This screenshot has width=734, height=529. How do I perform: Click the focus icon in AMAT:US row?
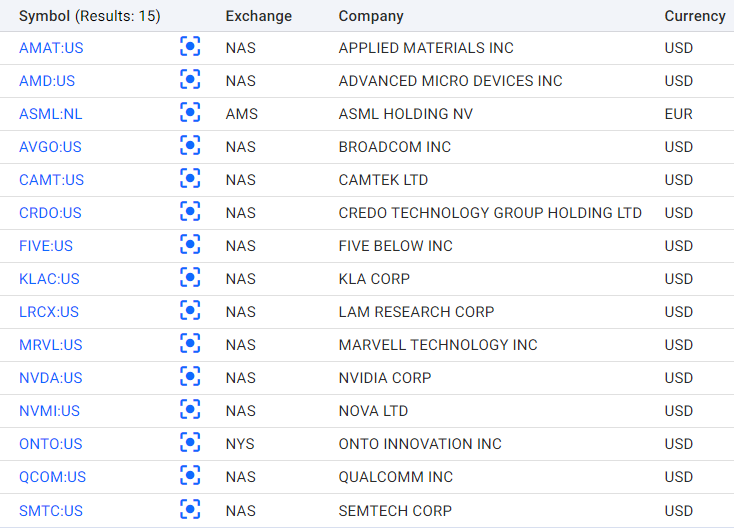coord(190,47)
